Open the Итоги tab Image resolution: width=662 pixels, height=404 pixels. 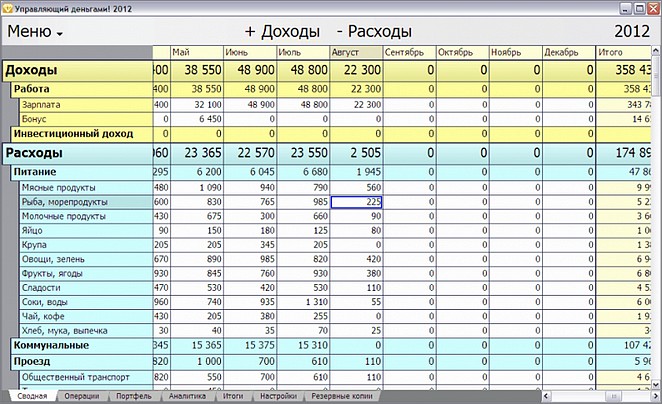click(233, 396)
